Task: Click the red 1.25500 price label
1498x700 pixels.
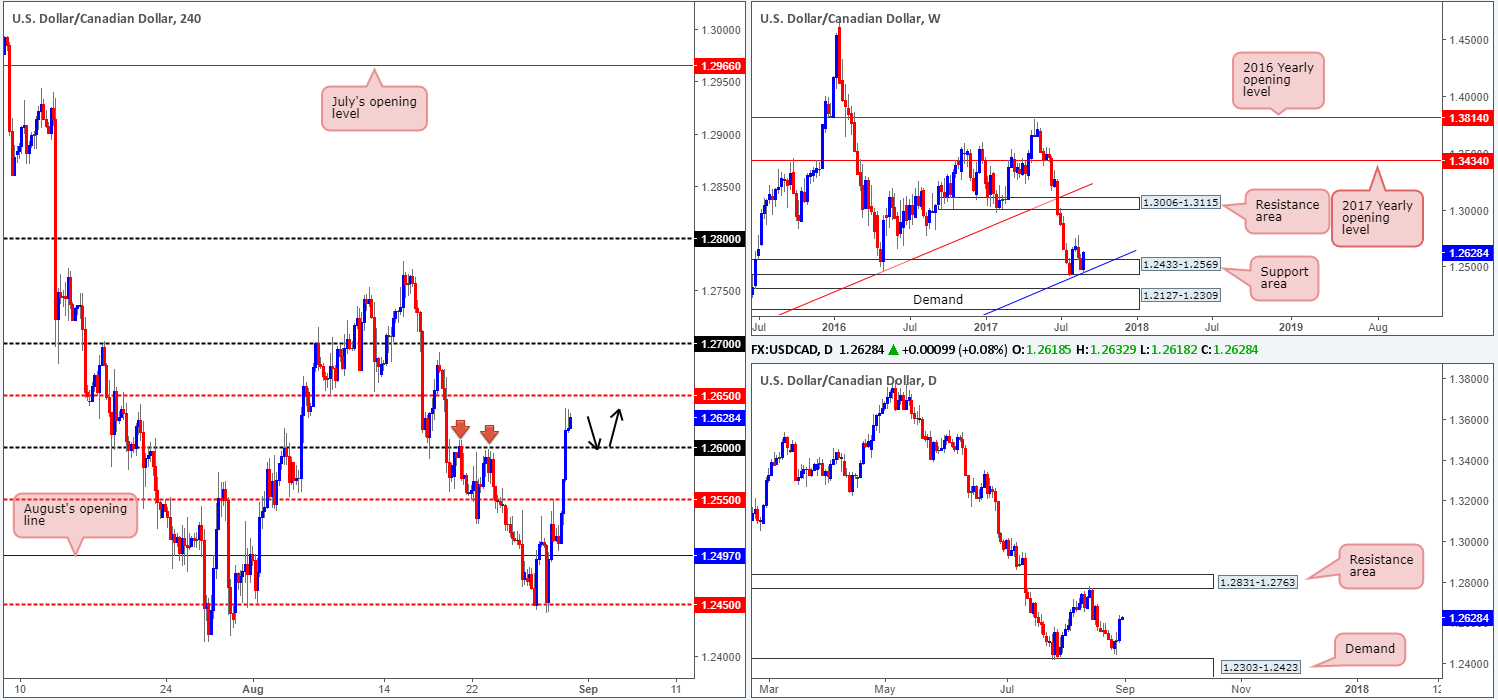Action: coord(719,500)
